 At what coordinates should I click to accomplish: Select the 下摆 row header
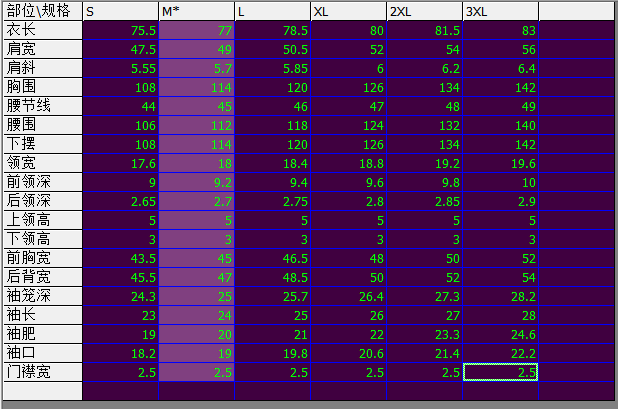(x=43, y=144)
